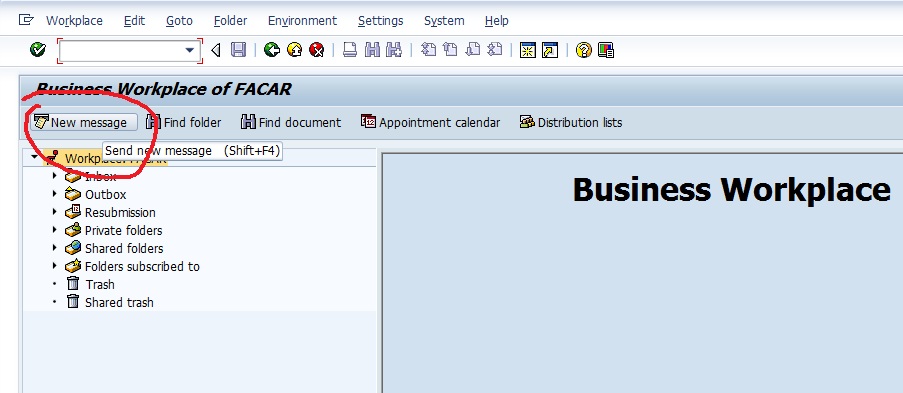
Task: Select Folders subscribed to label
Action: pyautogui.click(x=142, y=267)
